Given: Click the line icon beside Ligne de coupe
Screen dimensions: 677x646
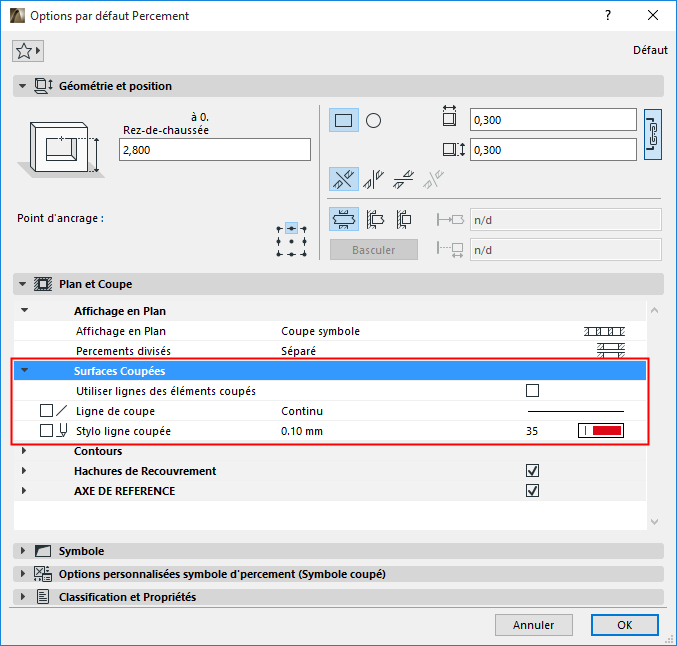Looking at the screenshot, I should [x=62, y=410].
